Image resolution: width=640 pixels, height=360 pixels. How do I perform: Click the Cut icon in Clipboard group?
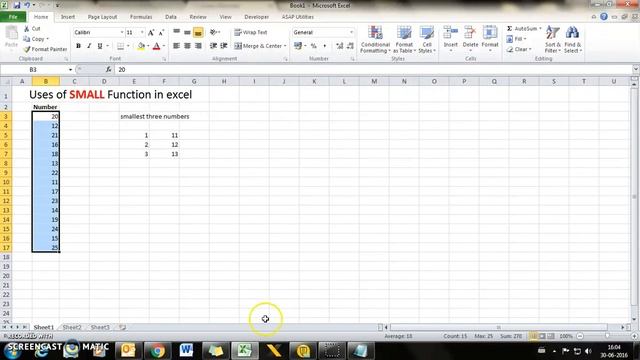tap(27, 29)
